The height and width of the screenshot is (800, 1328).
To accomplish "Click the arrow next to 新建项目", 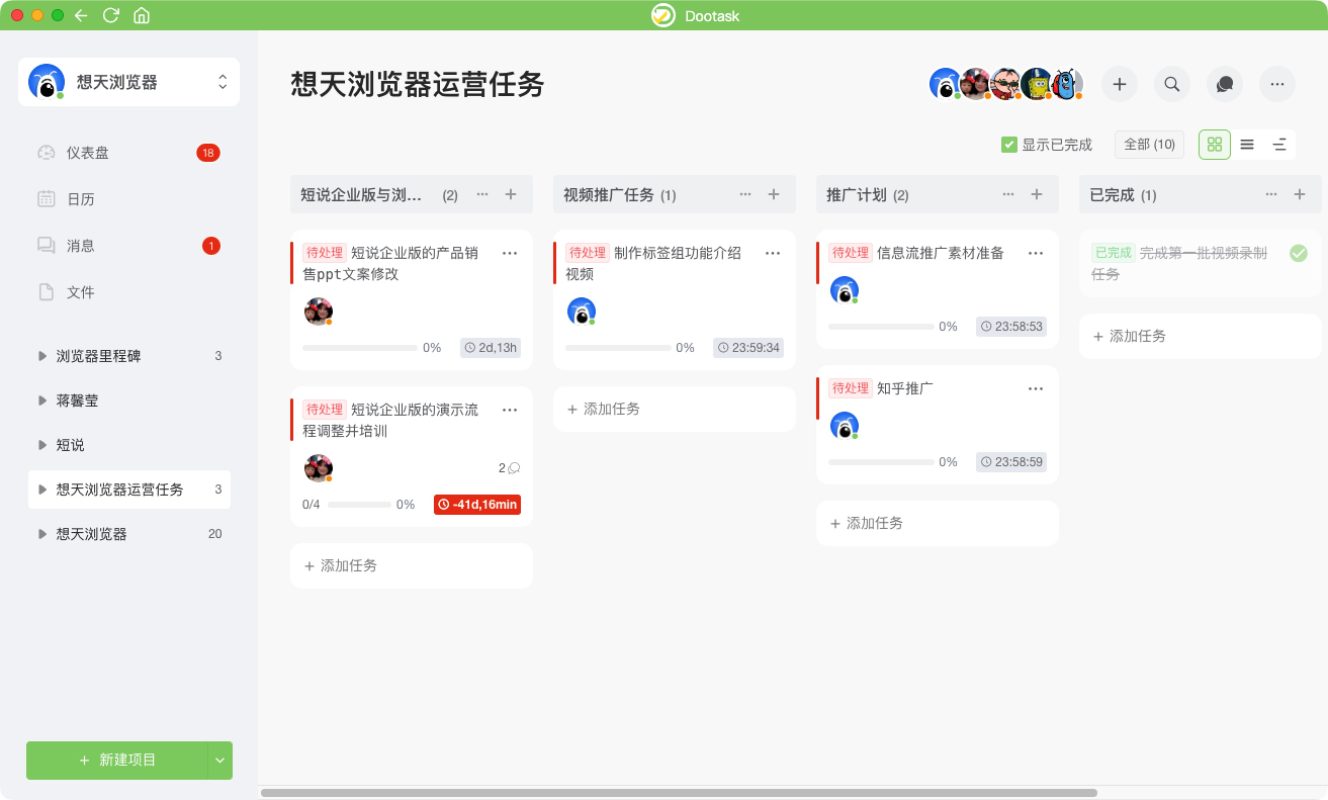I will click(220, 760).
